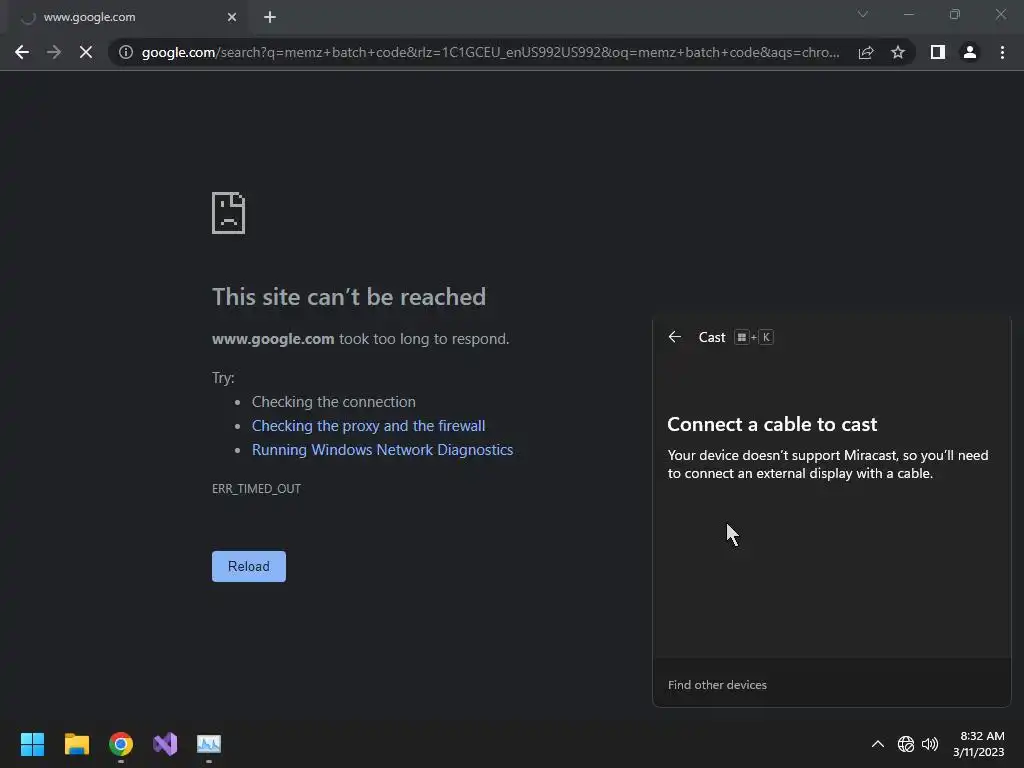The image size is (1024, 768).
Task: Bookmark this tab with the star
Action: pyautogui.click(x=898, y=52)
